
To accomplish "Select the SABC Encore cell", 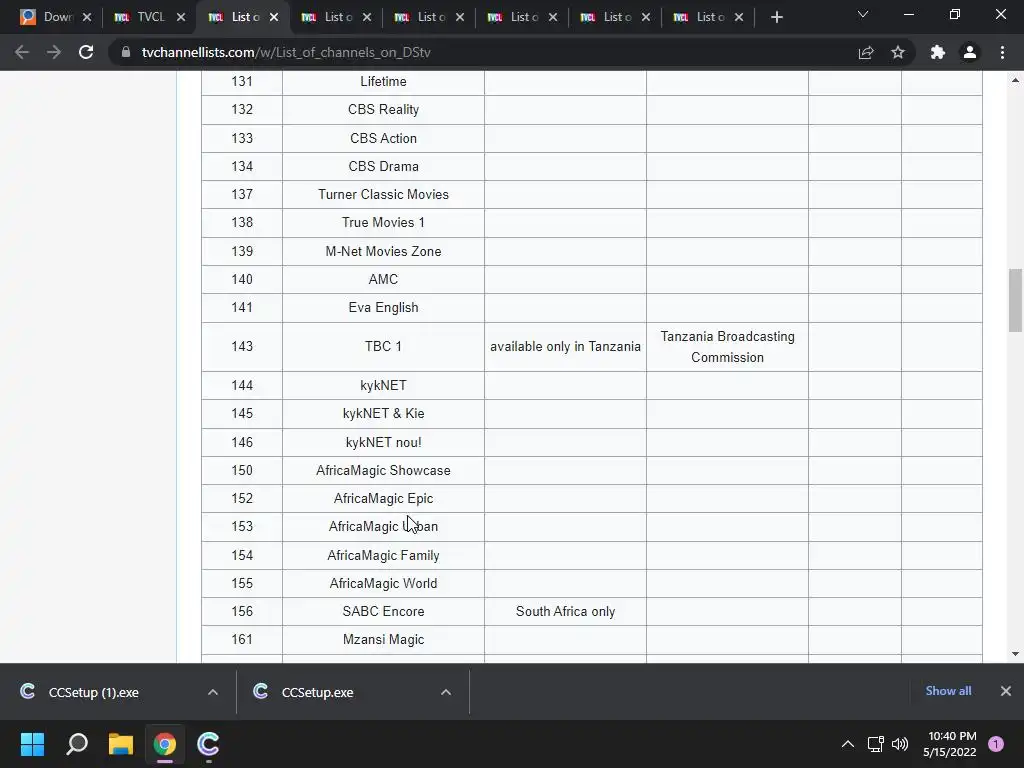I will (x=383, y=611).
